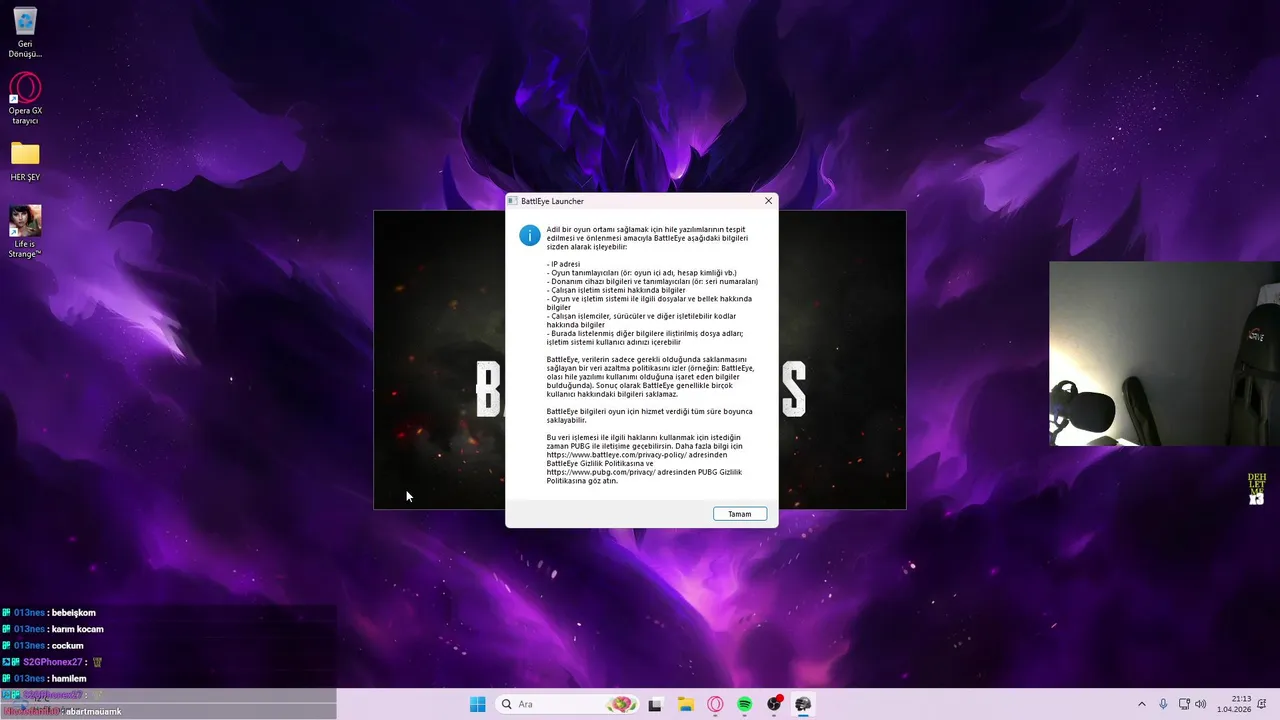Select the Life is Strange desktop shortcut
Image resolution: width=1280 pixels, height=720 pixels.
click(25, 231)
